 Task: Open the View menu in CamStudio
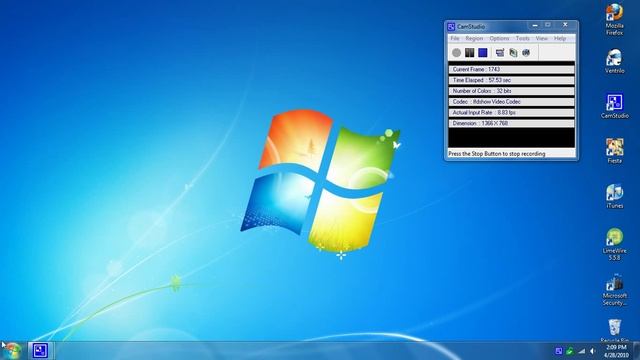pos(542,38)
